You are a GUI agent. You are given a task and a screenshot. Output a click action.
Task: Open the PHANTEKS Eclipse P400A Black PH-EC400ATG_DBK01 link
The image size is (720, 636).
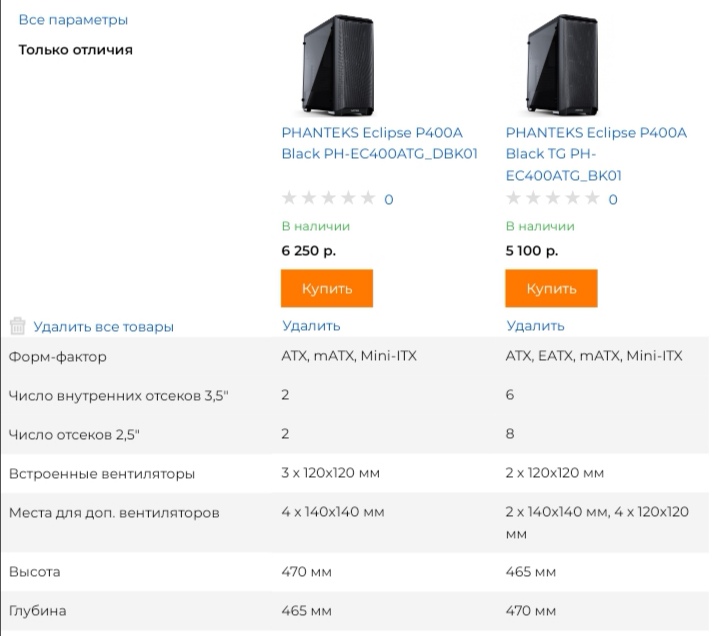(379, 143)
